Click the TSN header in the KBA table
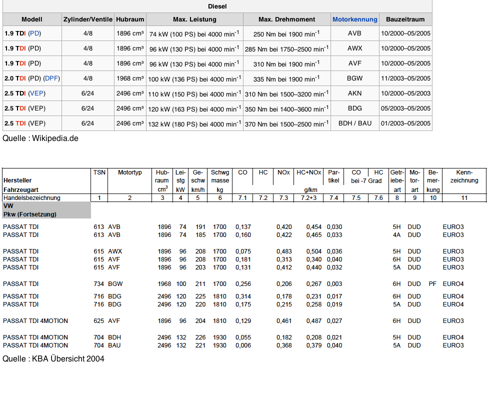 [x=99, y=172]
